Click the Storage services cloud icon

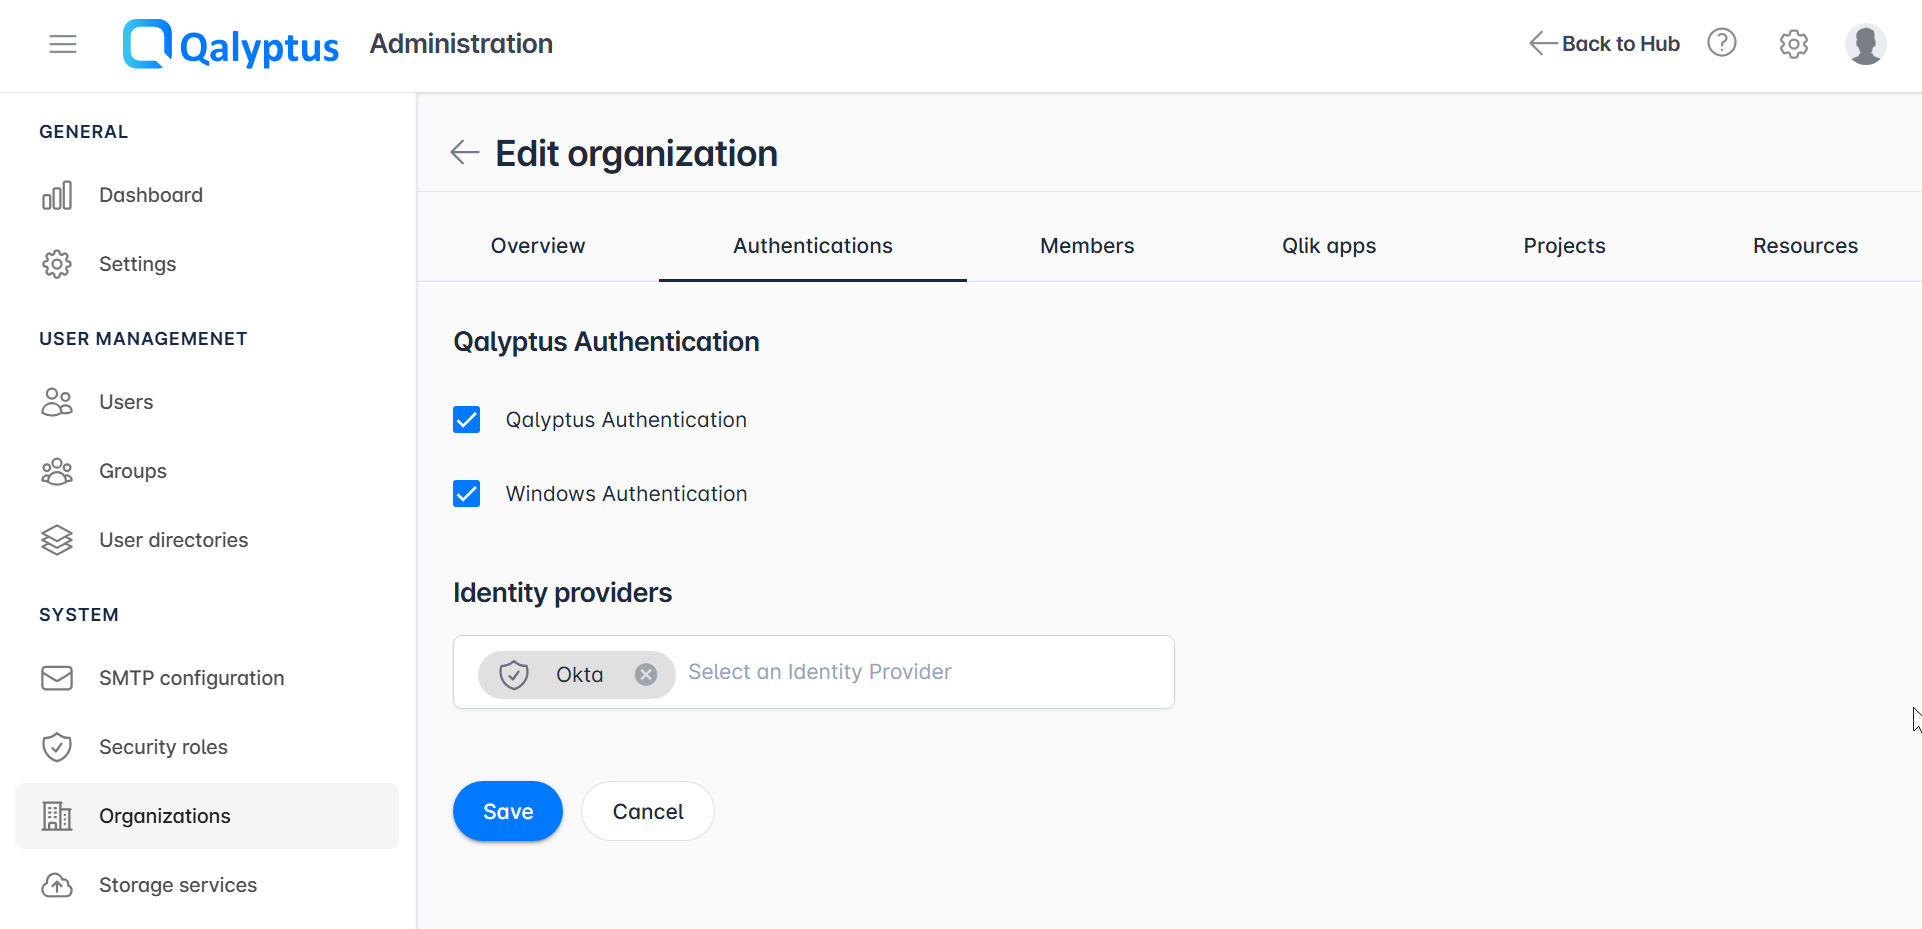pos(57,885)
